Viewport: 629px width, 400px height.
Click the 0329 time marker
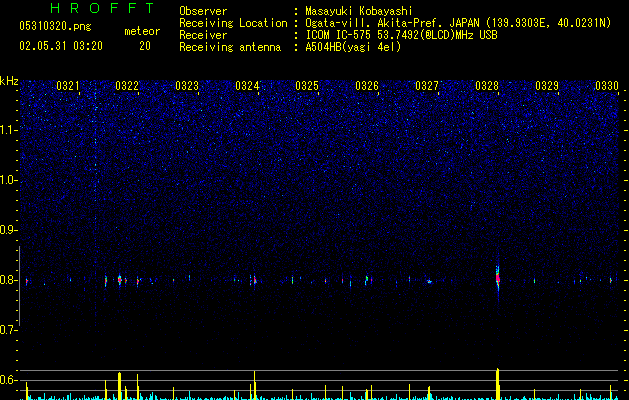pyautogui.click(x=547, y=86)
